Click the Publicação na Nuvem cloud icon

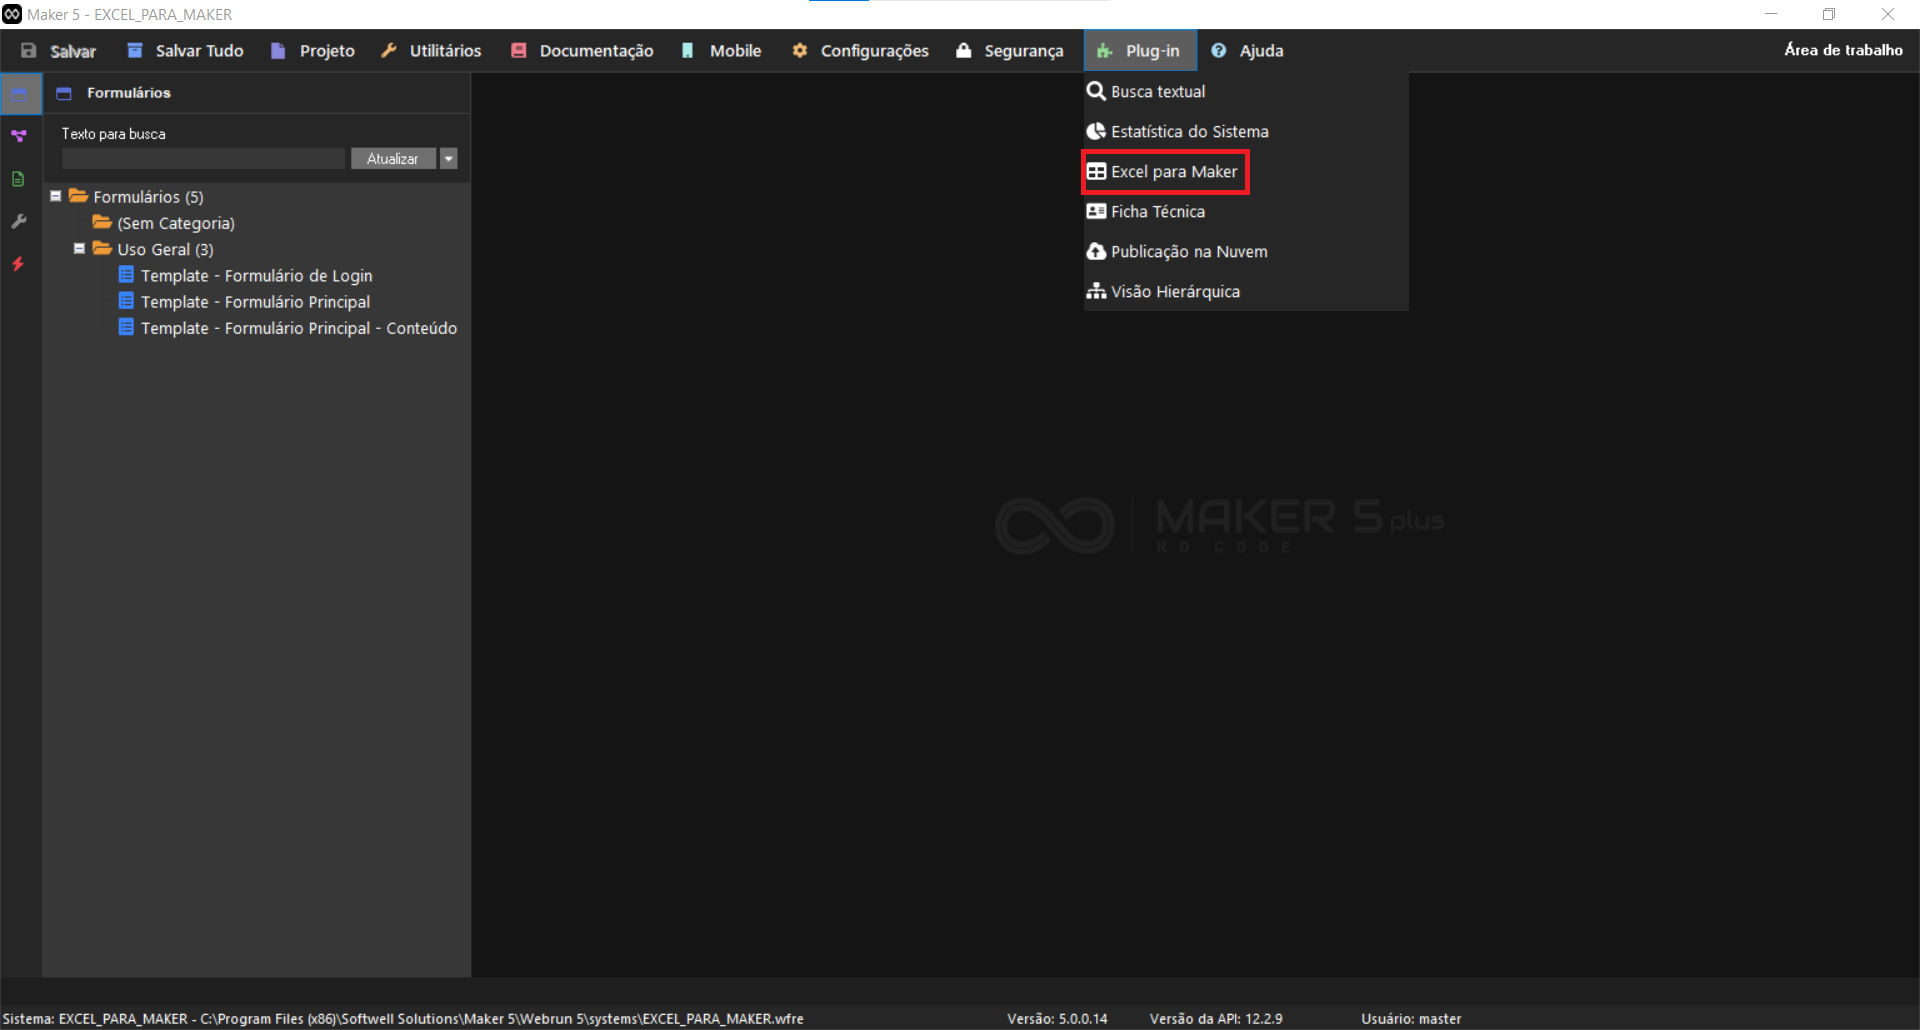pyautogui.click(x=1096, y=251)
